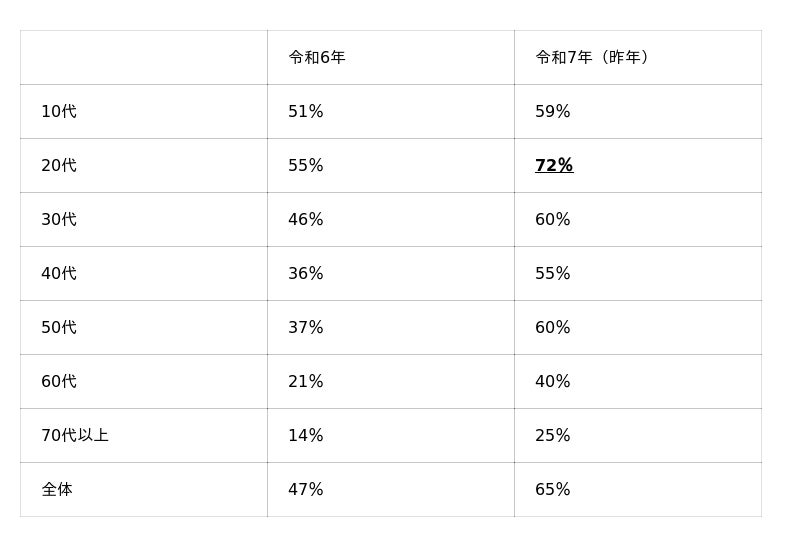Click the 40代 row label

tap(59, 274)
